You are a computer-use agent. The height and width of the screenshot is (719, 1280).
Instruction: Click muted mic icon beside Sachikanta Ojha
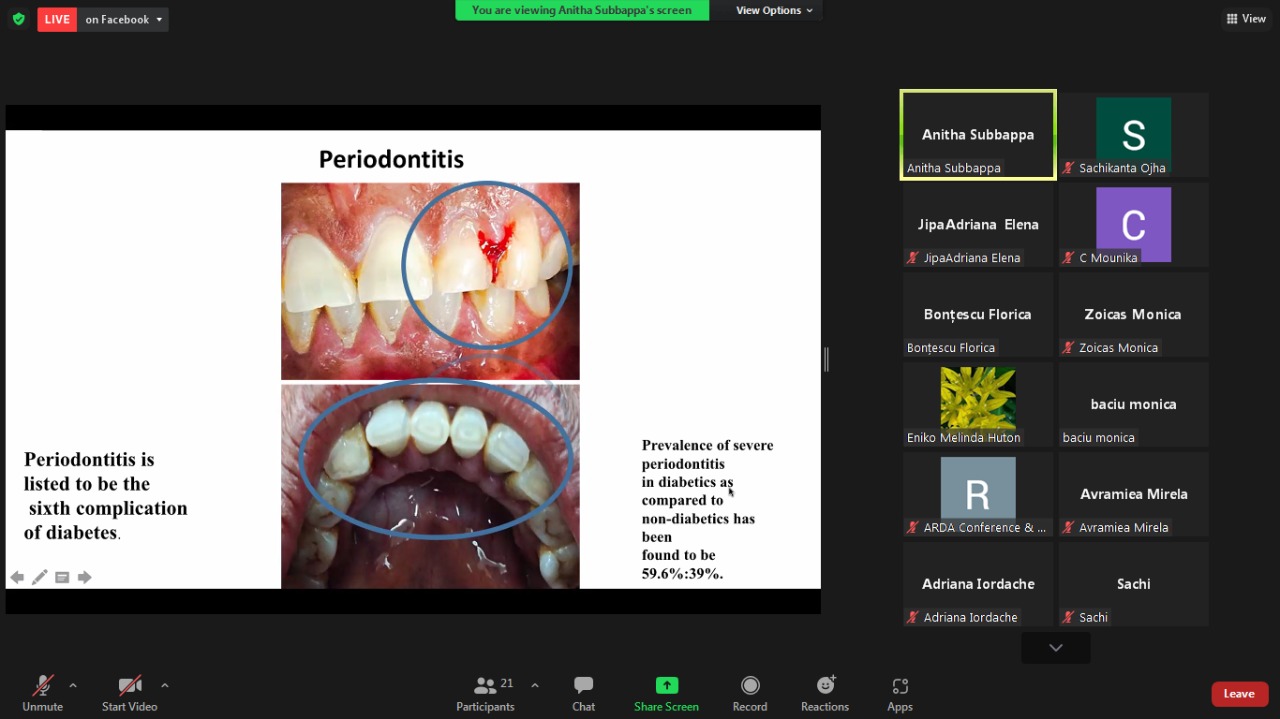coord(1069,168)
